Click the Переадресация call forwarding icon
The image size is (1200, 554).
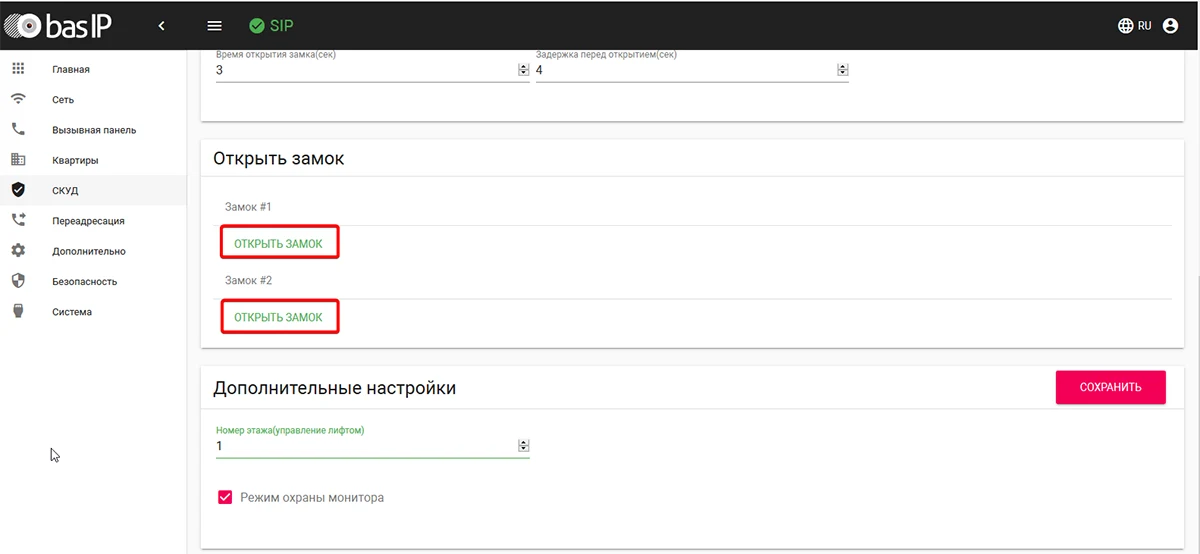coord(17,220)
